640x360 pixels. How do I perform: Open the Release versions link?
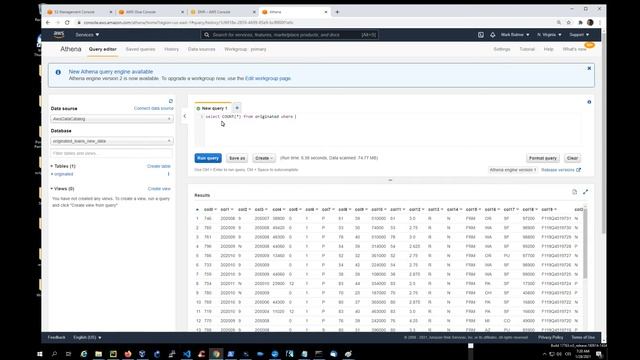[560, 170]
